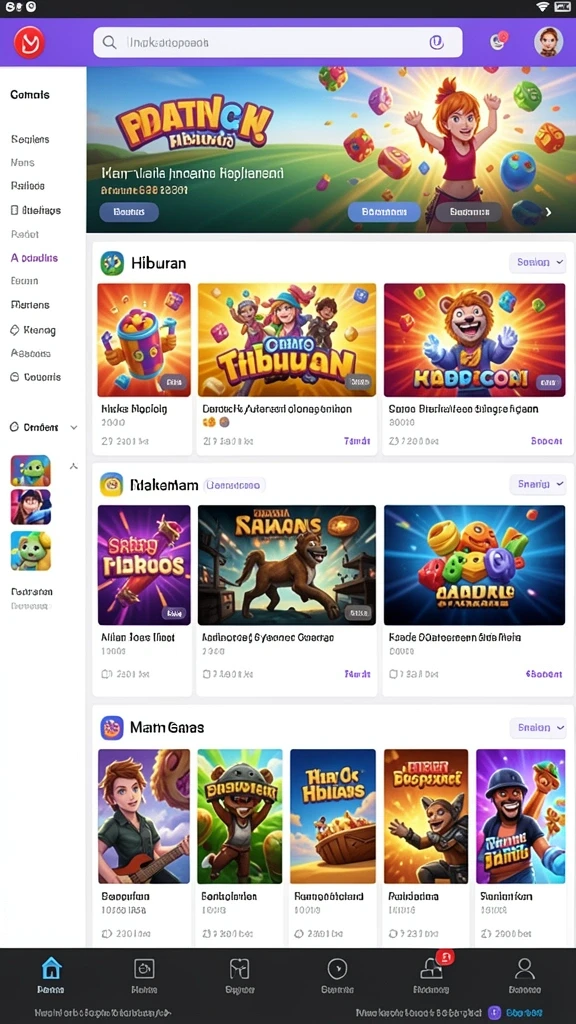Open the user avatar profile picture
This screenshot has width=576, height=1024.
click(x=548, y=42)
